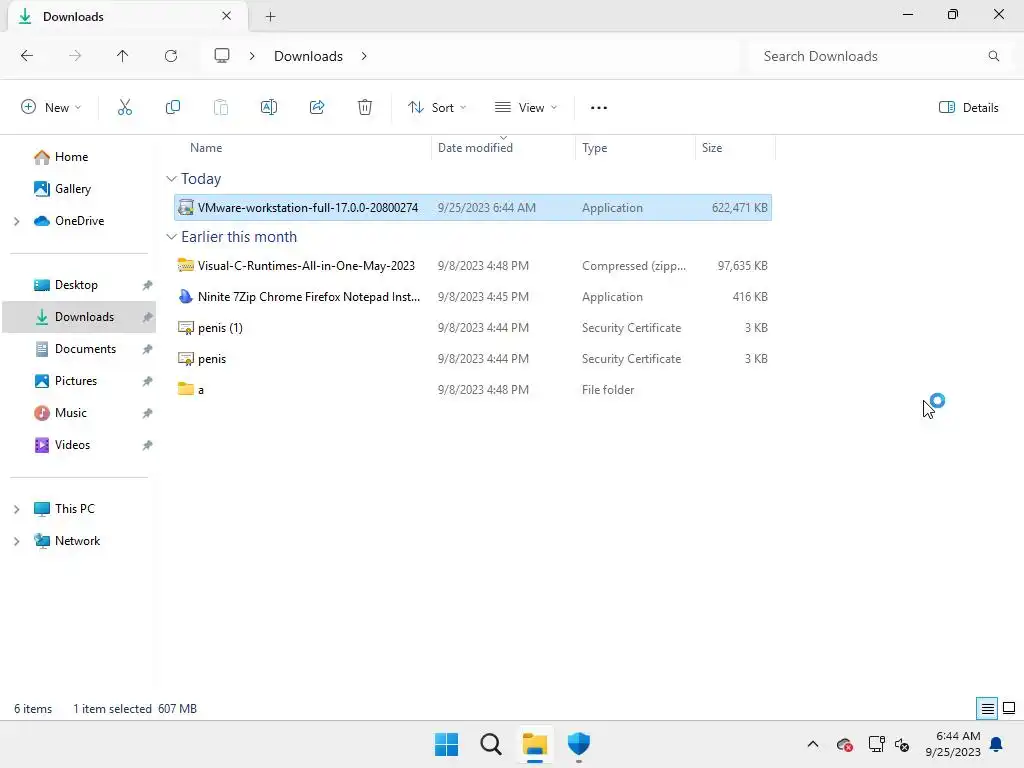Expand chevron before Downloads in address bar
The height and width of the screenshot is (768, 1024).
pyautogui.click(x=252, y=56)
